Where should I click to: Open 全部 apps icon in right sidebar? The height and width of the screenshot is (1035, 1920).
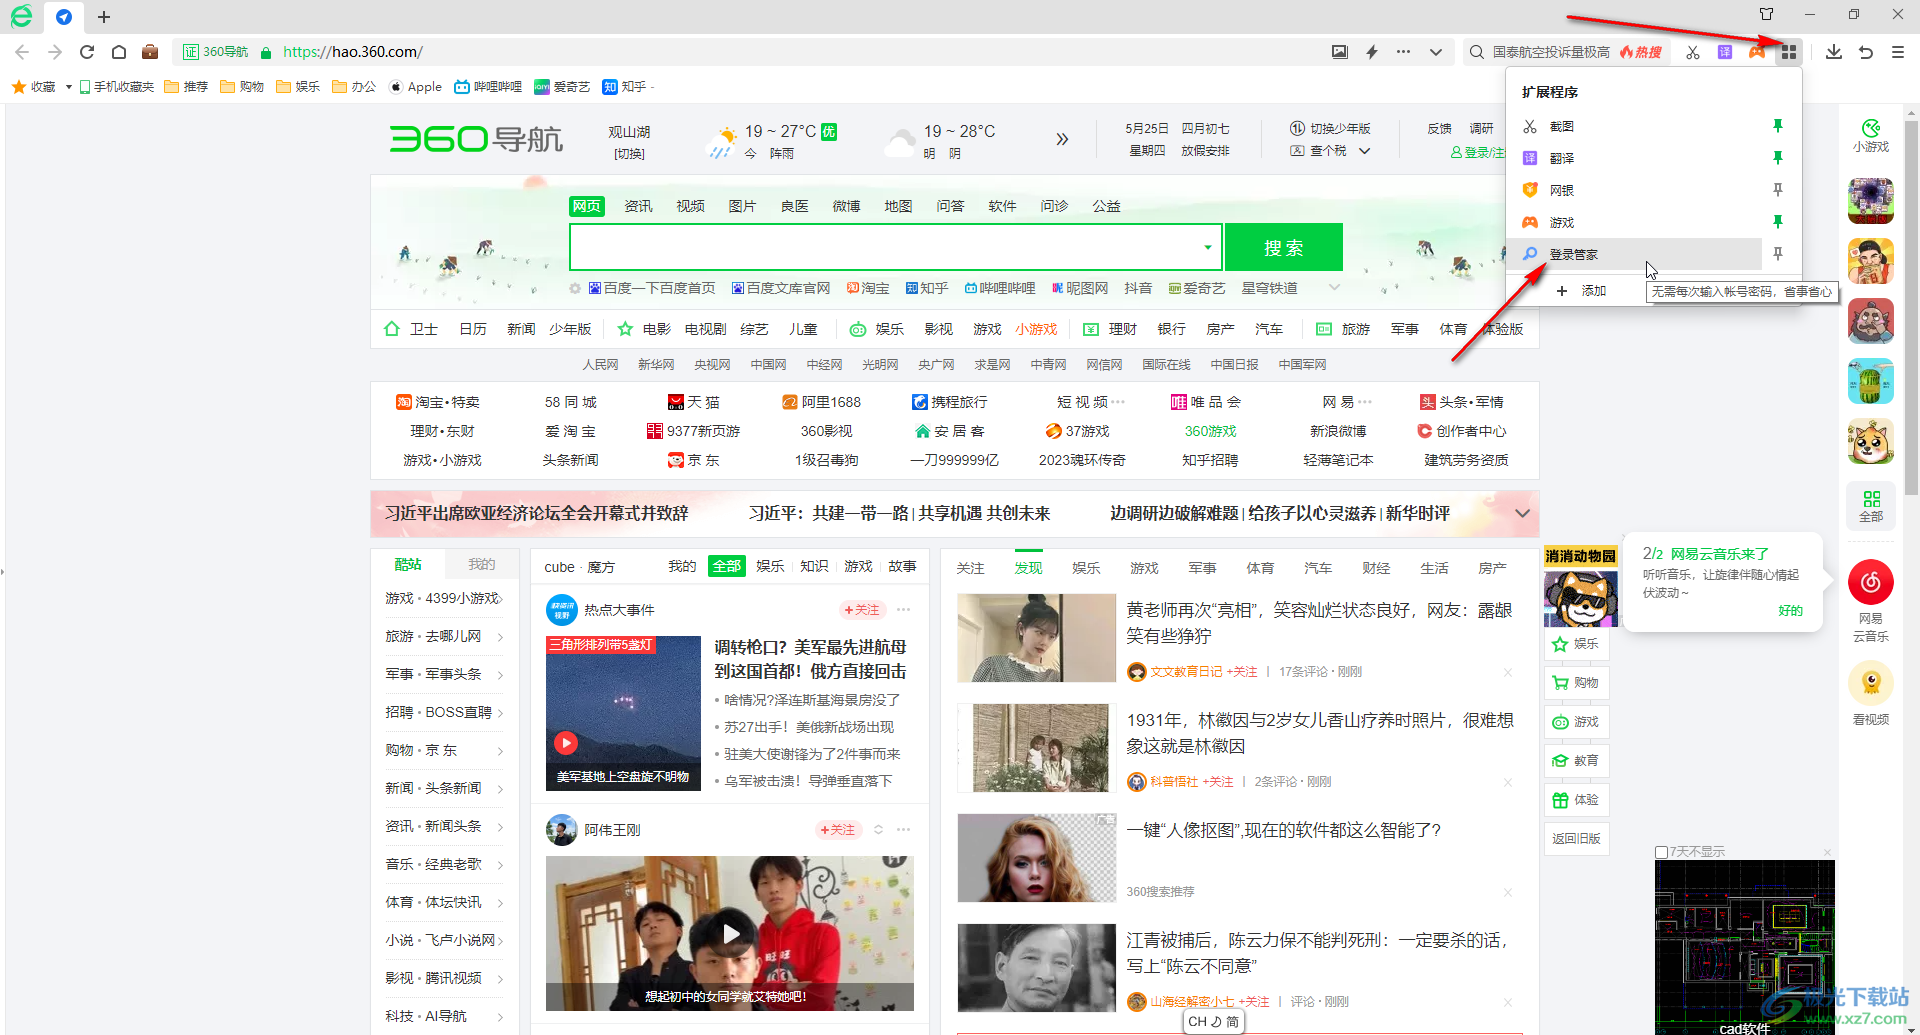click(x=1871, y=506)
